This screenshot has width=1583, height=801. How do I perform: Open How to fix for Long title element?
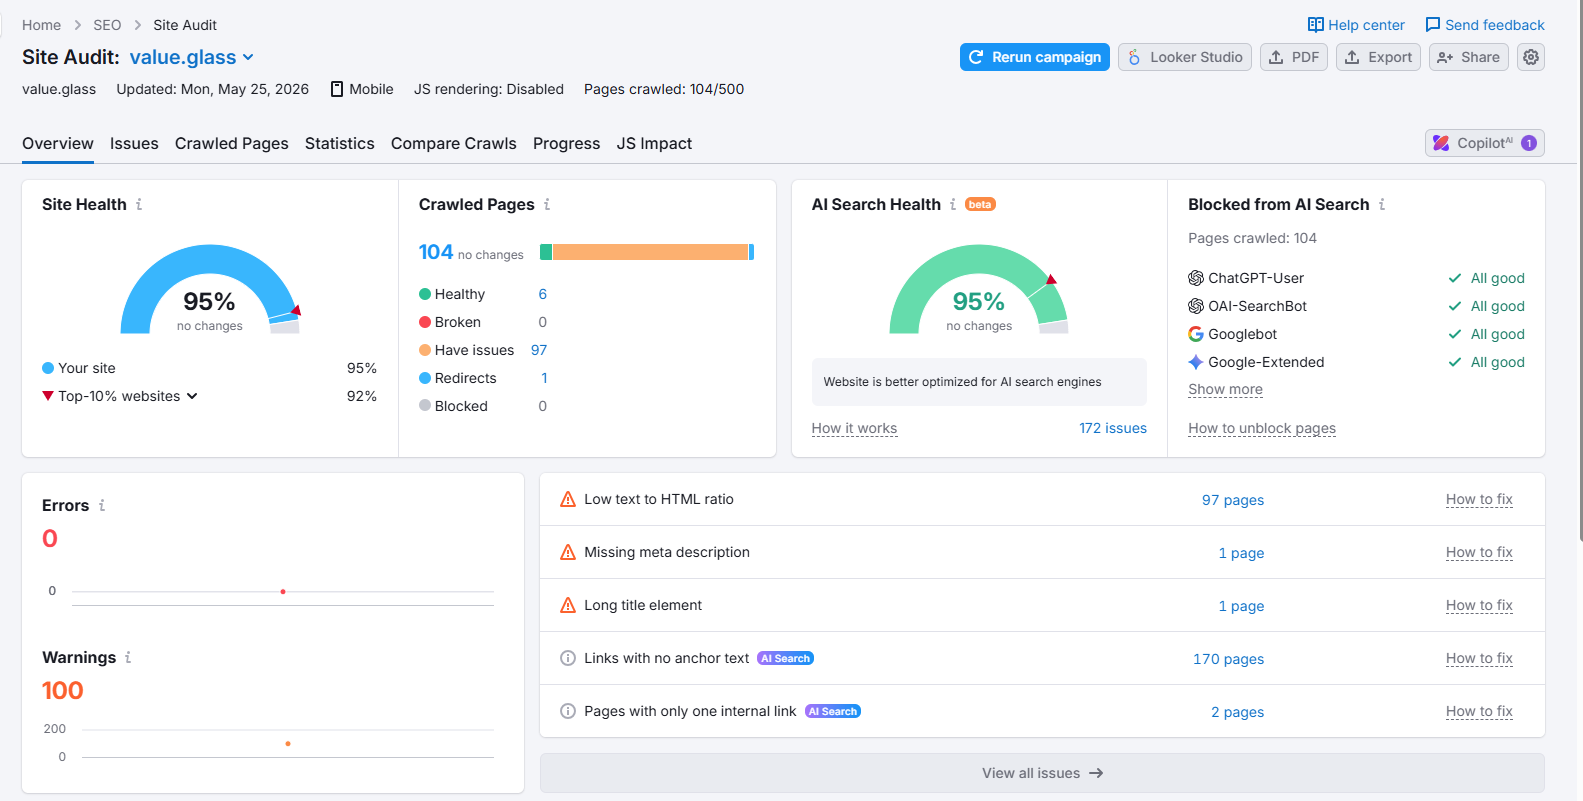pos(1479,605)
